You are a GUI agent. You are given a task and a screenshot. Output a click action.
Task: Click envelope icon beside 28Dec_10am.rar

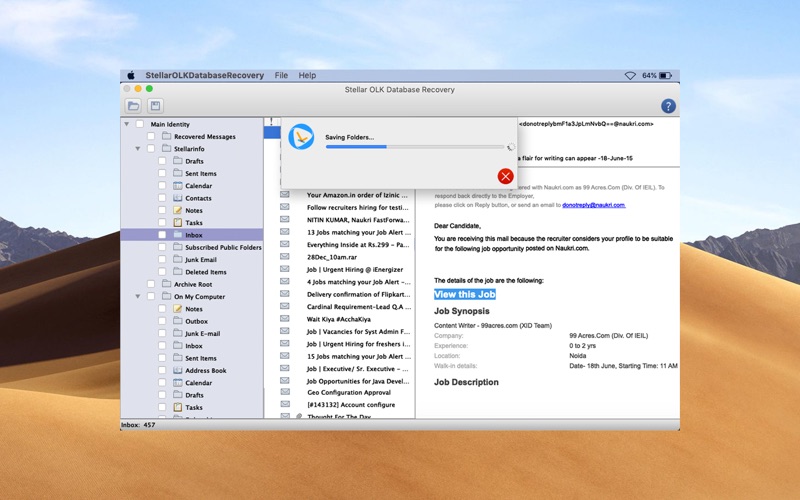pyautogui.click(x=285, y=257)
